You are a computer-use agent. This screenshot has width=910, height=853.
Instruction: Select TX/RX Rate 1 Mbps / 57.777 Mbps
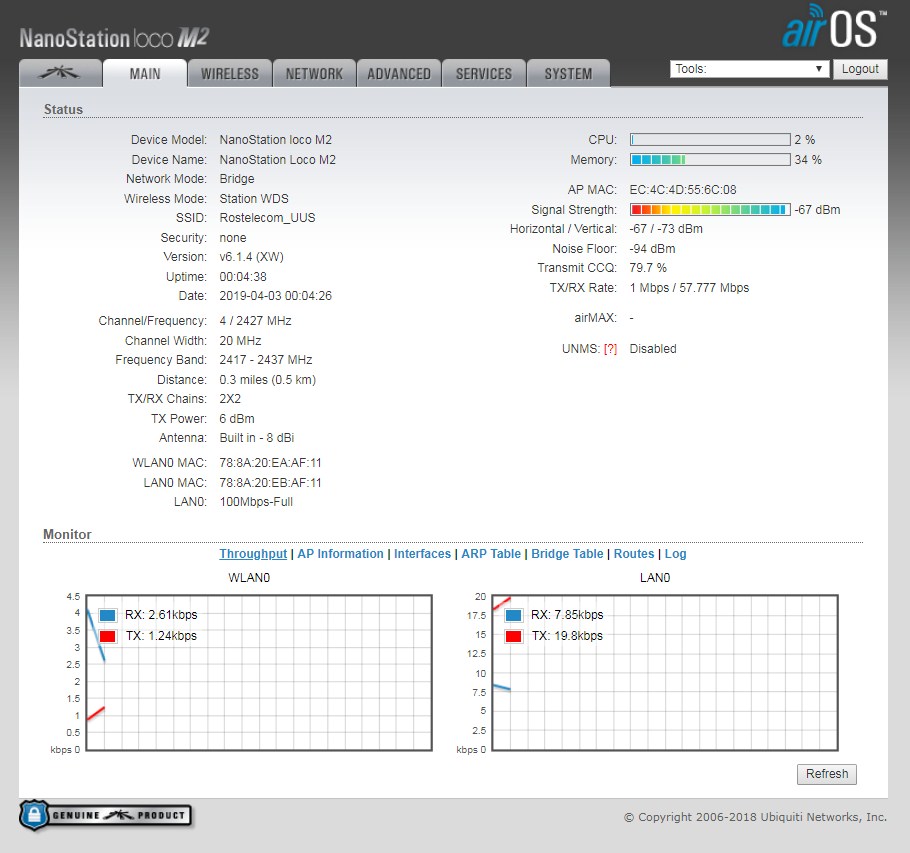689,288
